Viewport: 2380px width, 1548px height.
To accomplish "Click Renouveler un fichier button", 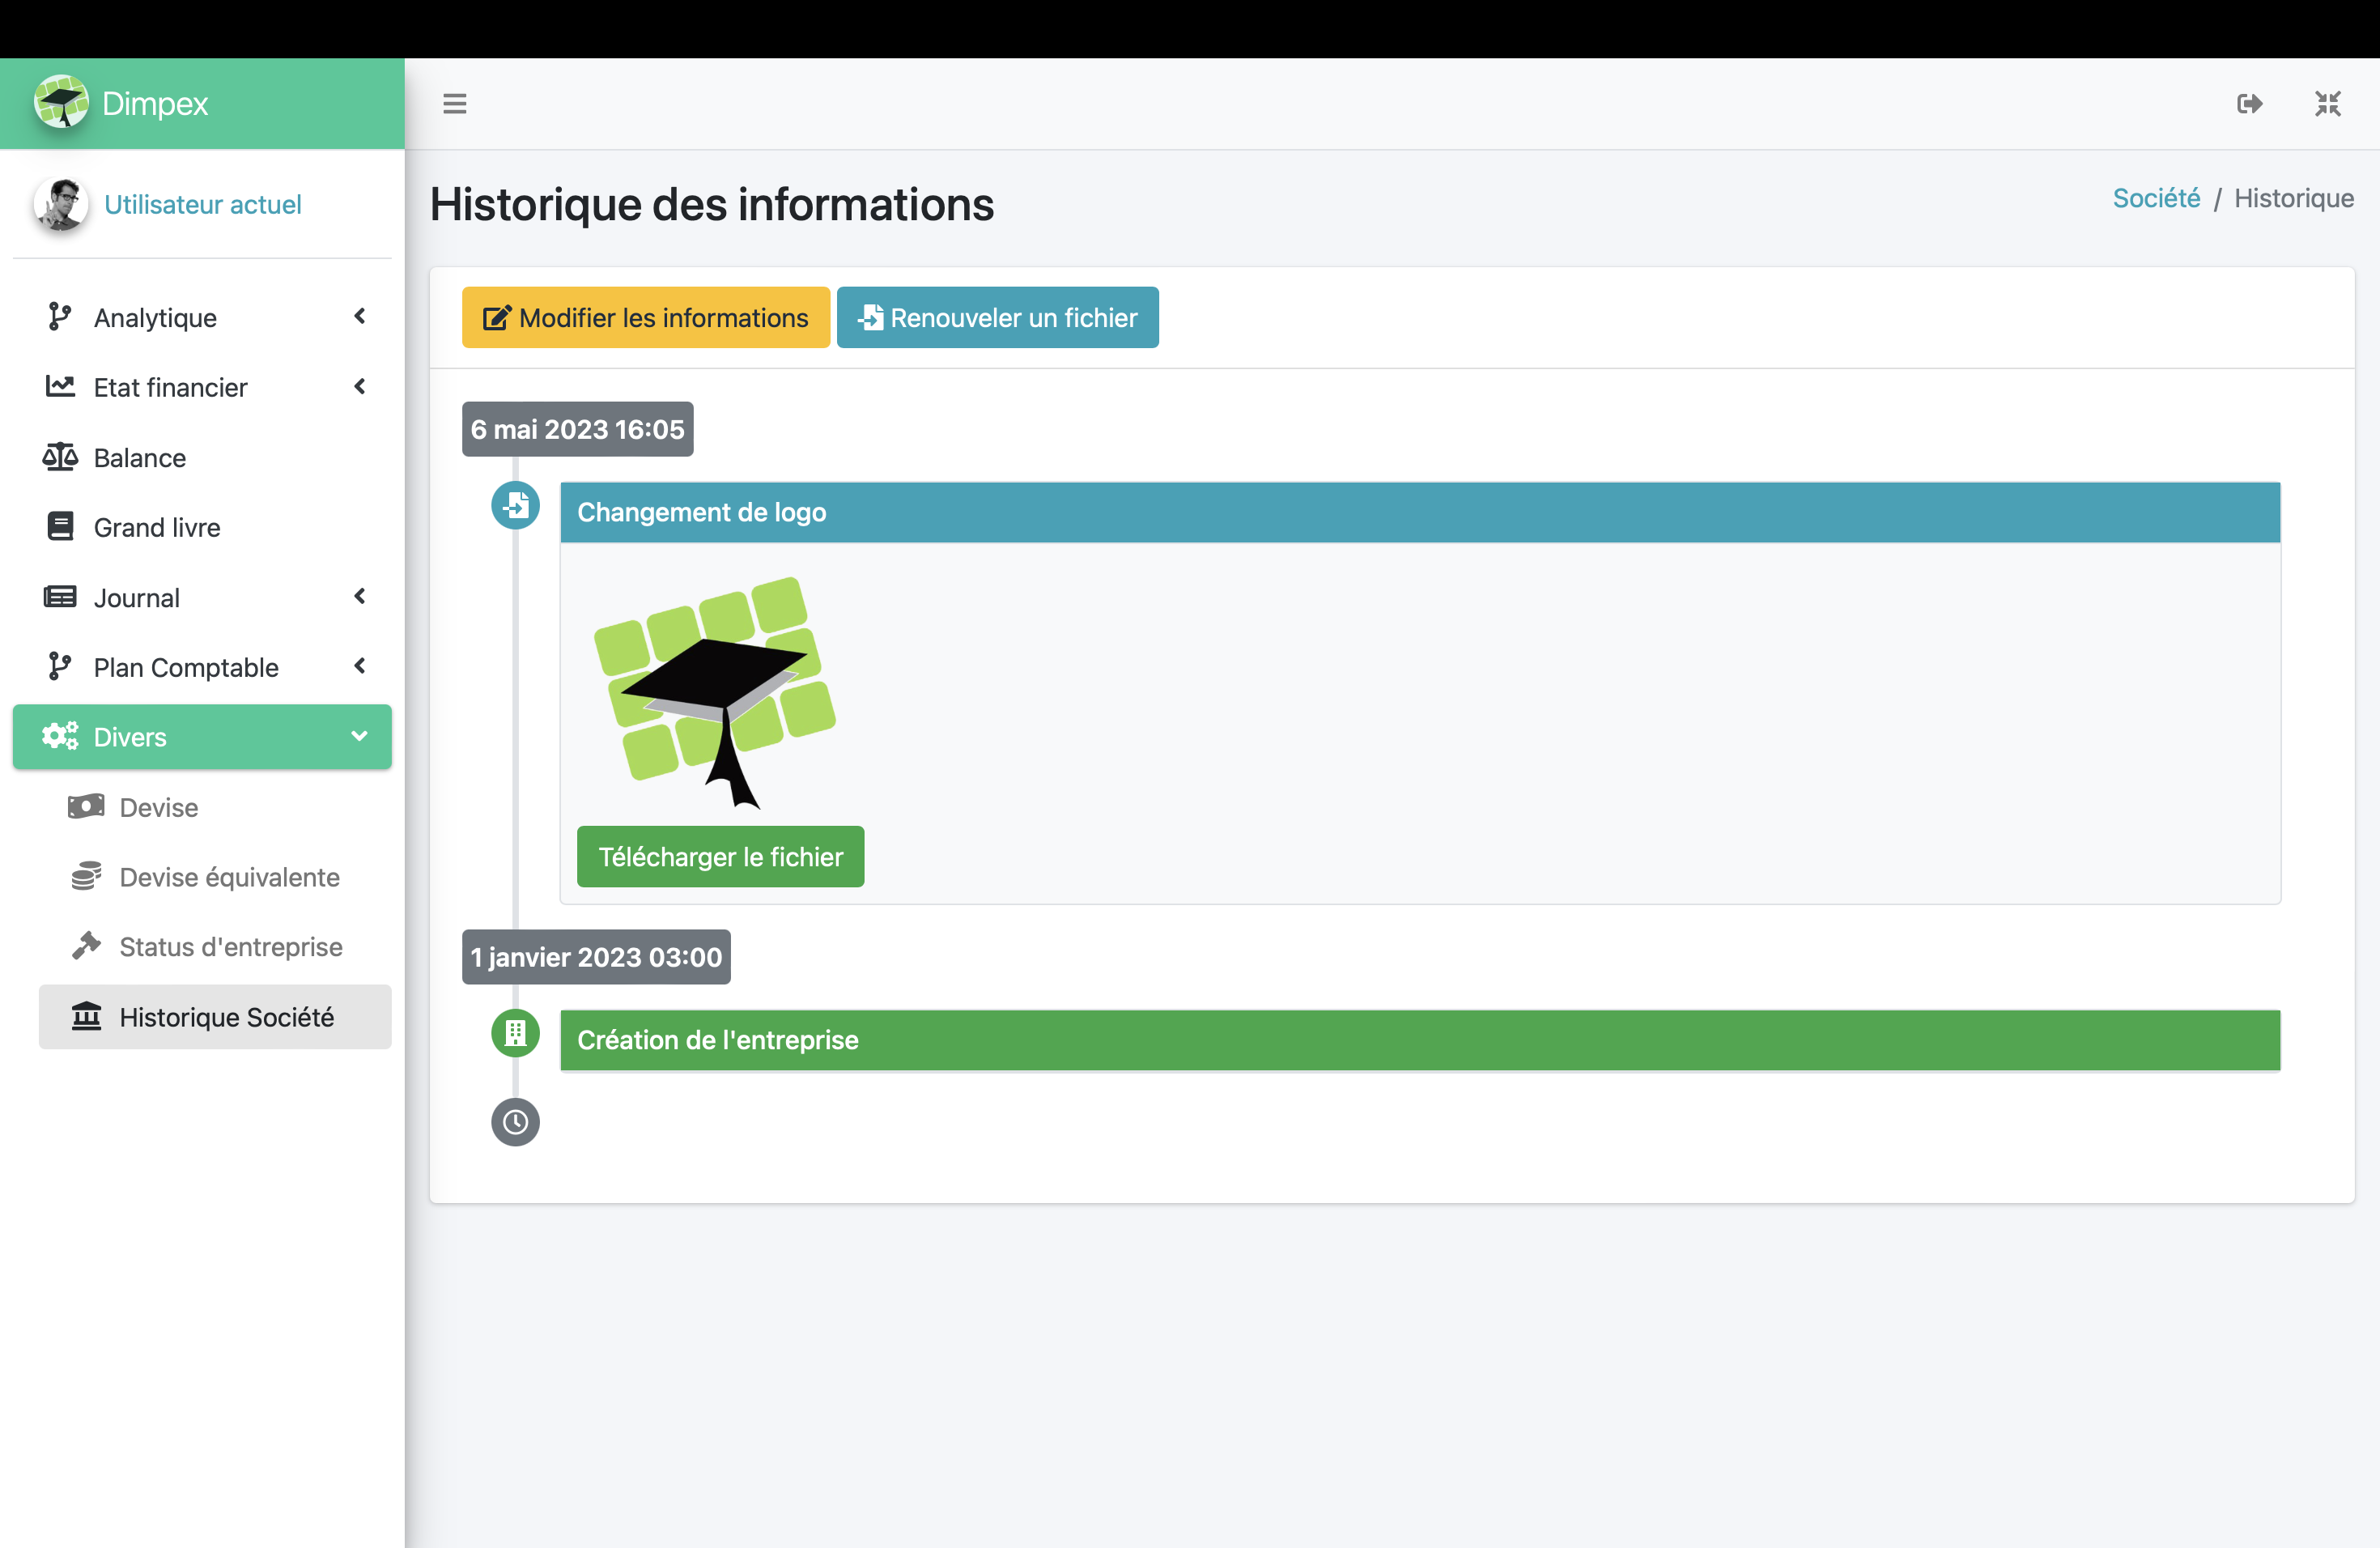I will coord(997,318).
